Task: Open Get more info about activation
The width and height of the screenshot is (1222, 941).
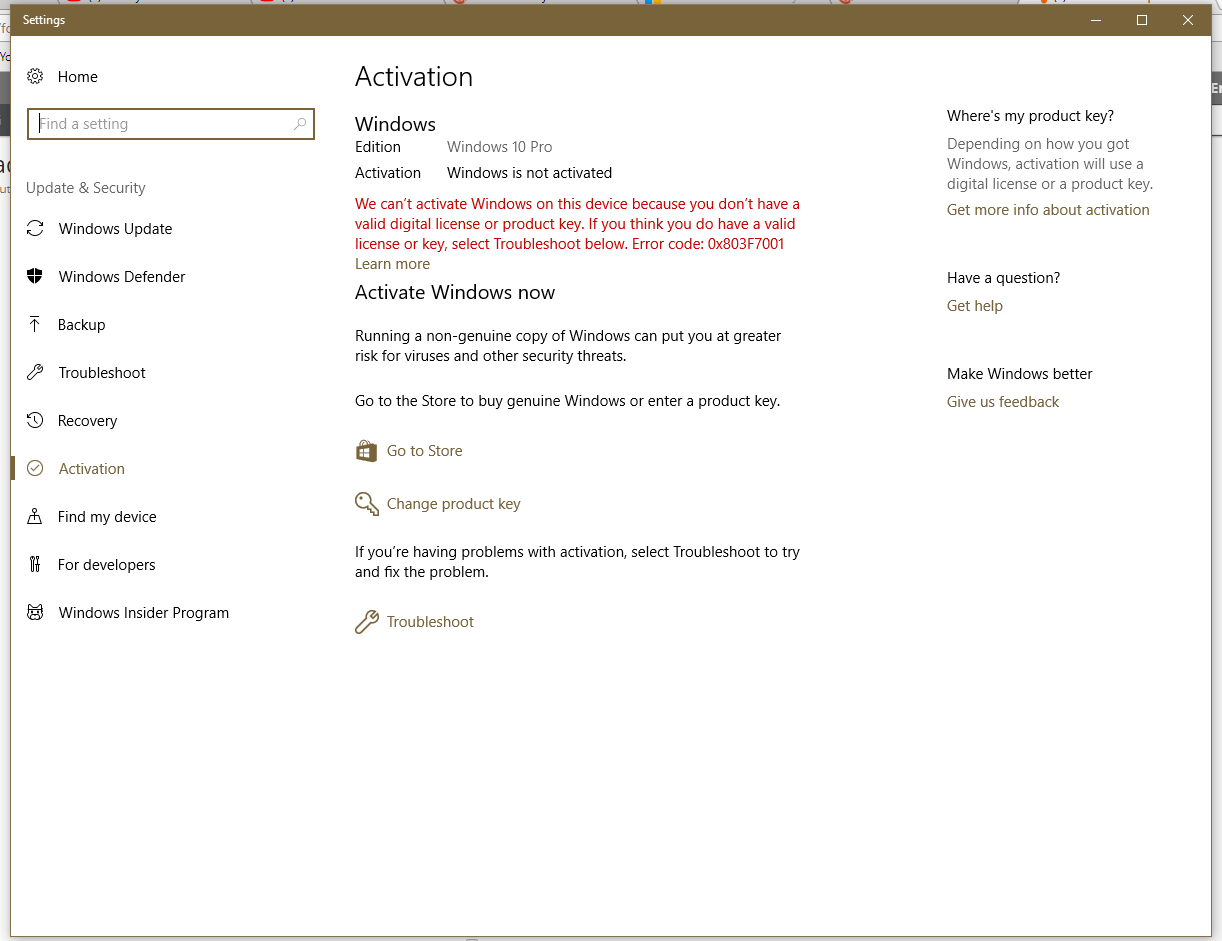Action: (x=1048, y=210)
